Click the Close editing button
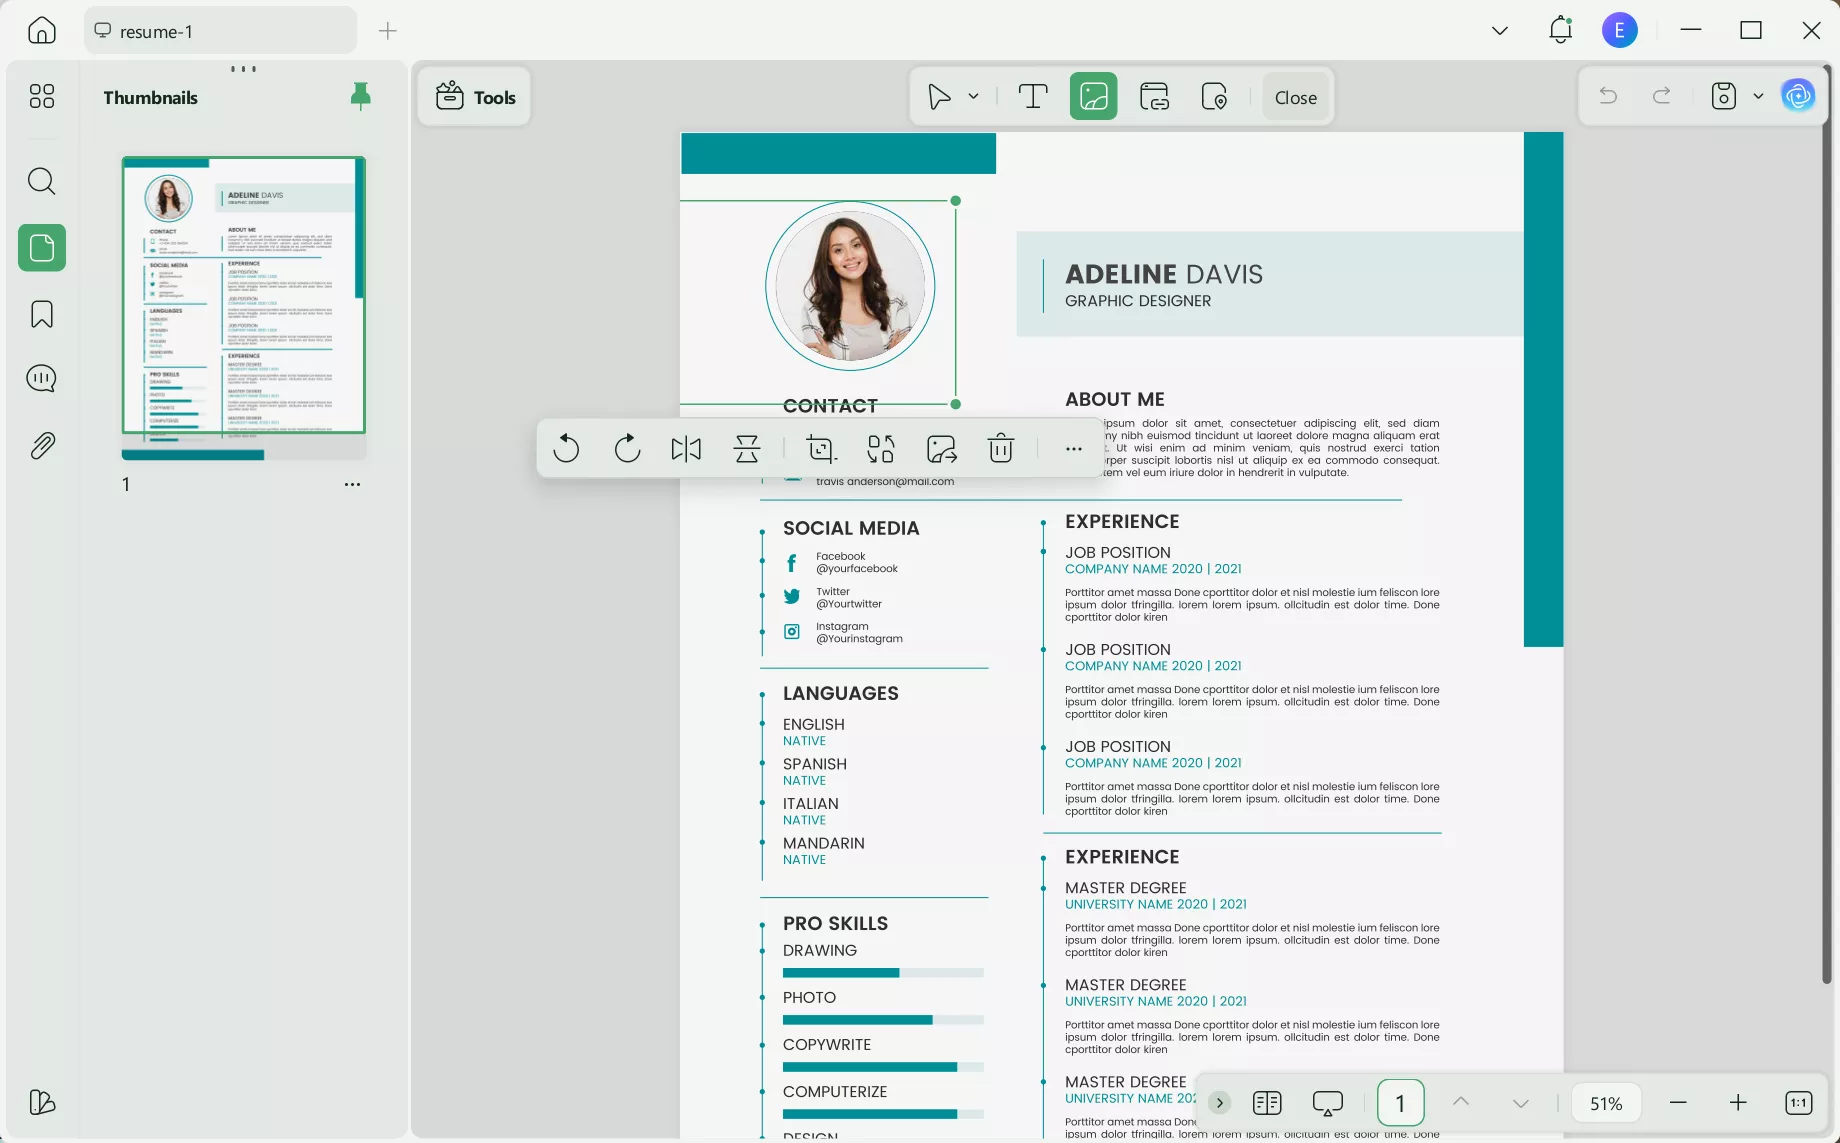This screenshot has height=1143, width=1840. 1295,97
